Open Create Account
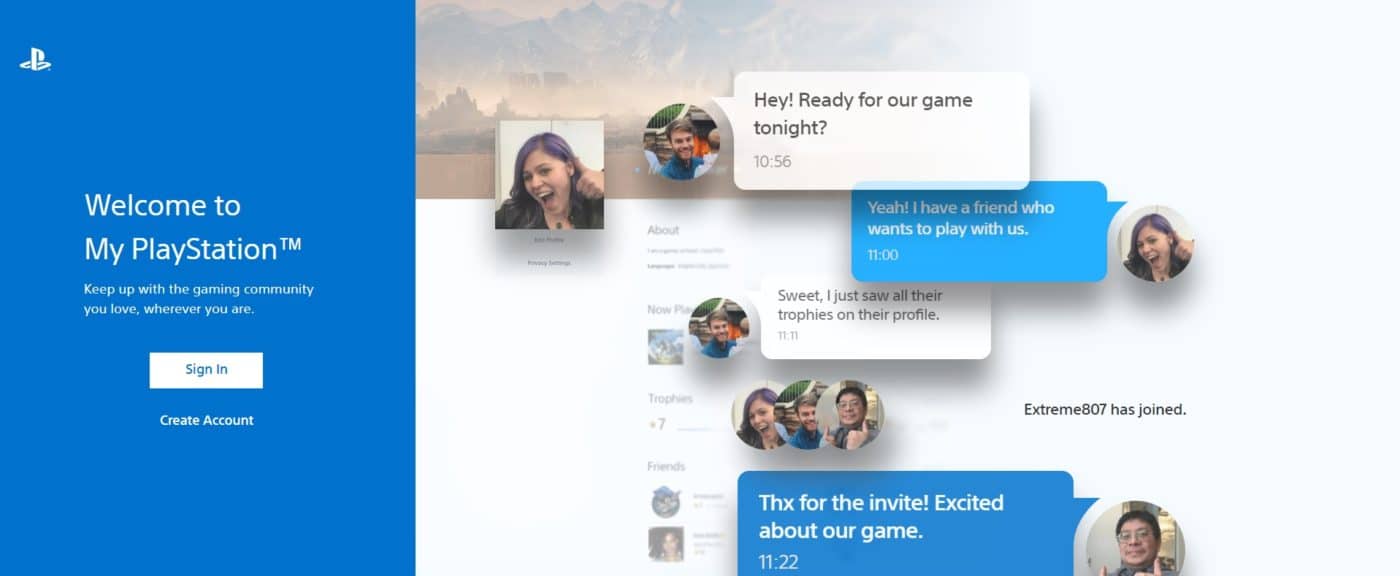 click(x=205, y=420)
